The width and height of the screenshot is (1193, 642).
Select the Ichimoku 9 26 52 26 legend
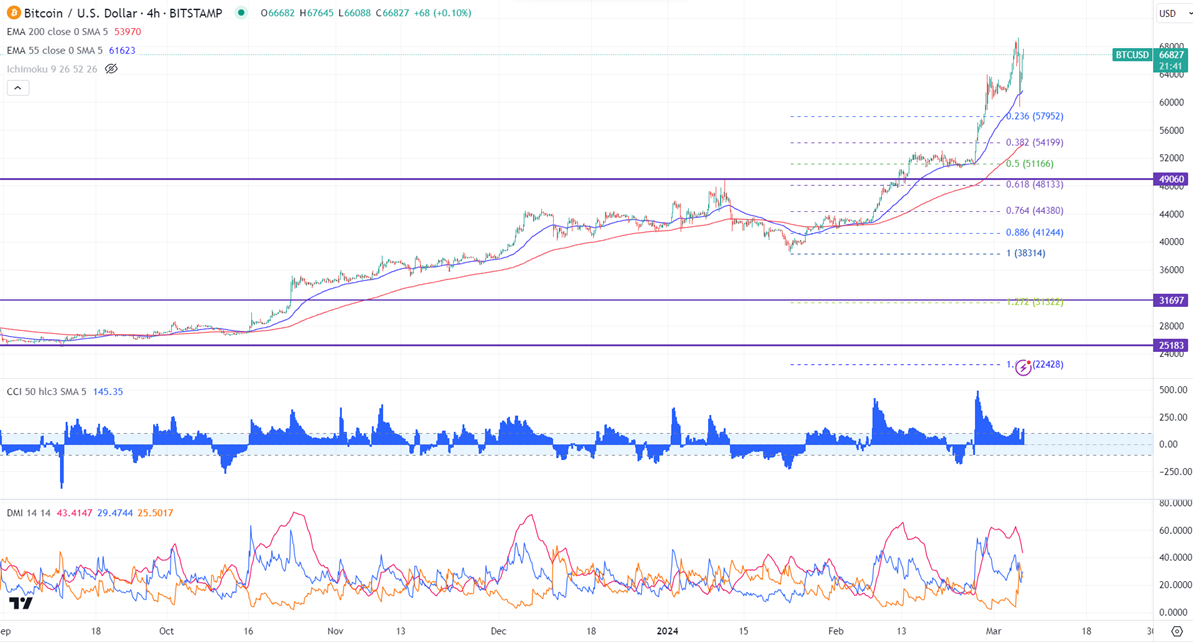pos(52,68)
